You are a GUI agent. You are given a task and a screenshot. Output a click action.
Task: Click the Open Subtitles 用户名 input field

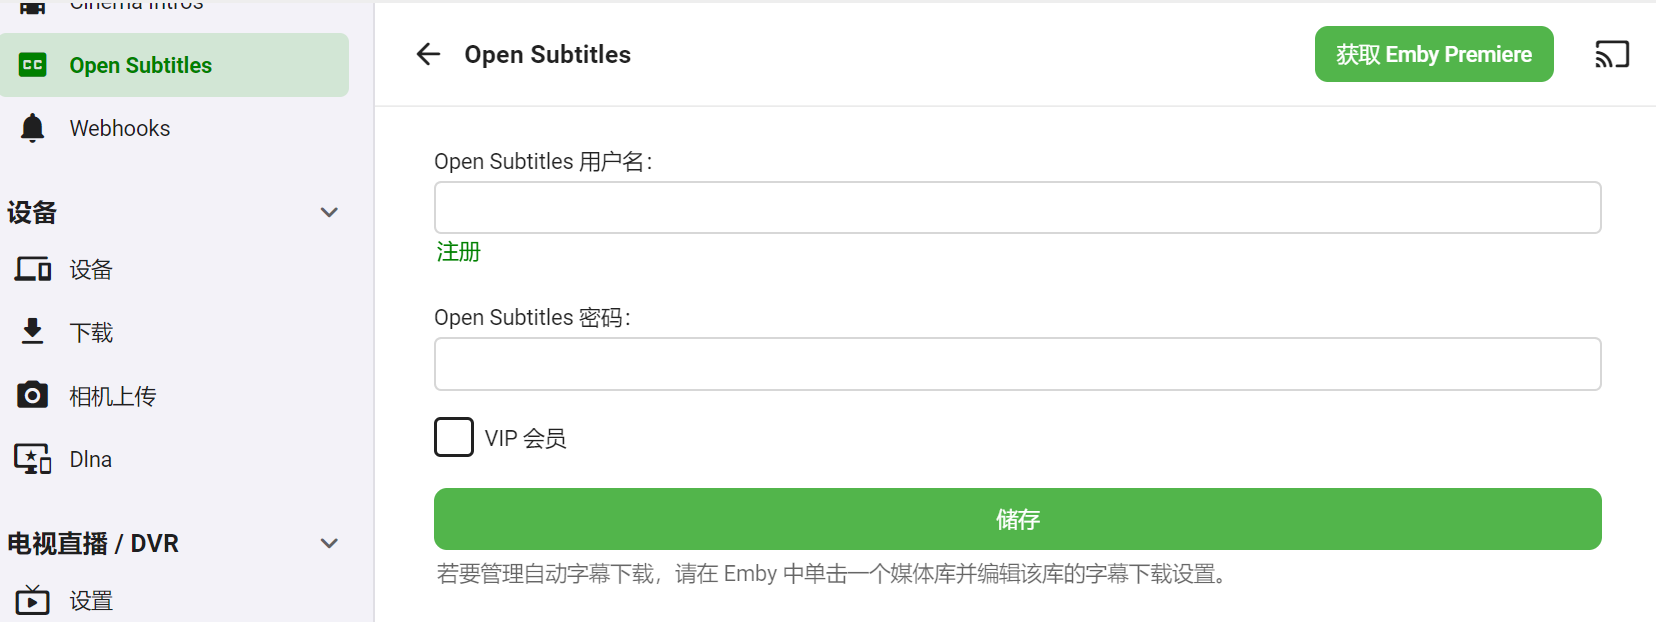click(x=1016, y=207)
